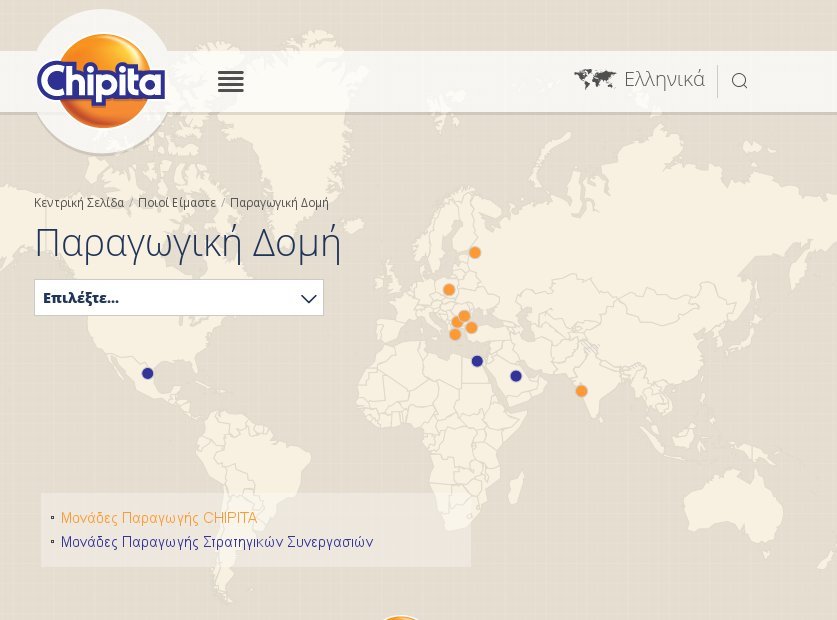This screenshot has height=620, width=837.
Task: Select the blue marker in Saudi Arabia
Action: (516, 376)
